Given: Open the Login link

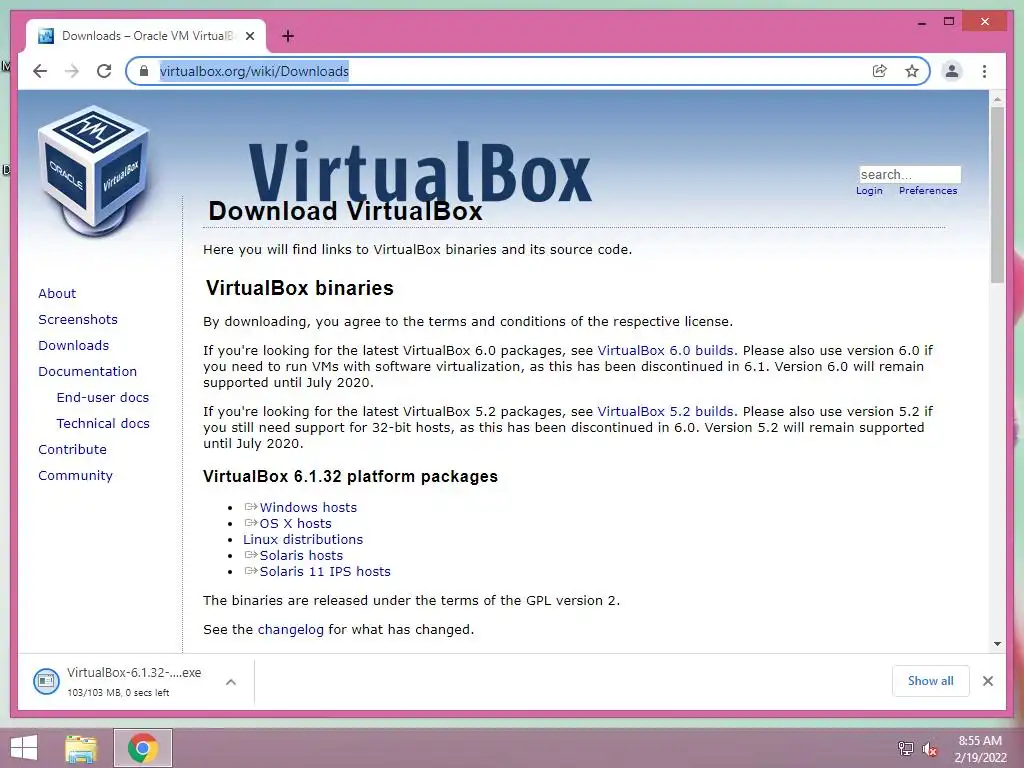Looking at the screenshot, I should (x=869, y=191).
